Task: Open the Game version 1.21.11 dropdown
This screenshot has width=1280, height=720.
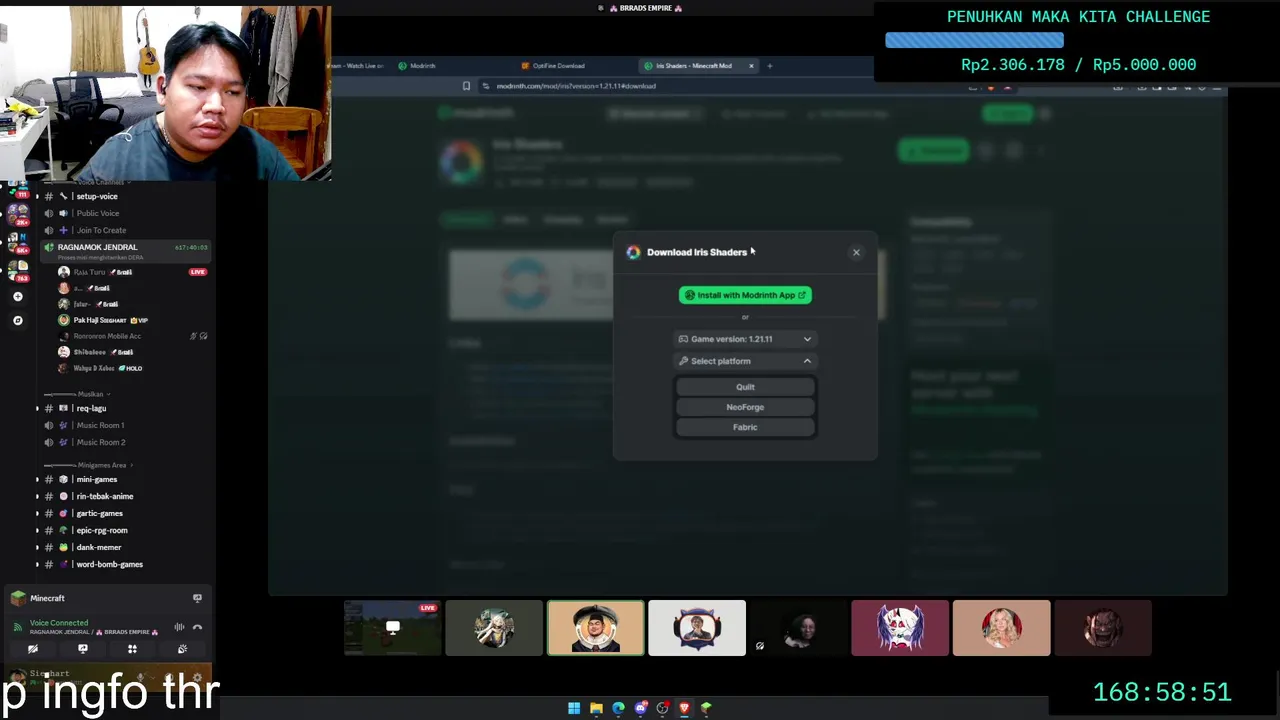Action: click(x=745, y=339)
